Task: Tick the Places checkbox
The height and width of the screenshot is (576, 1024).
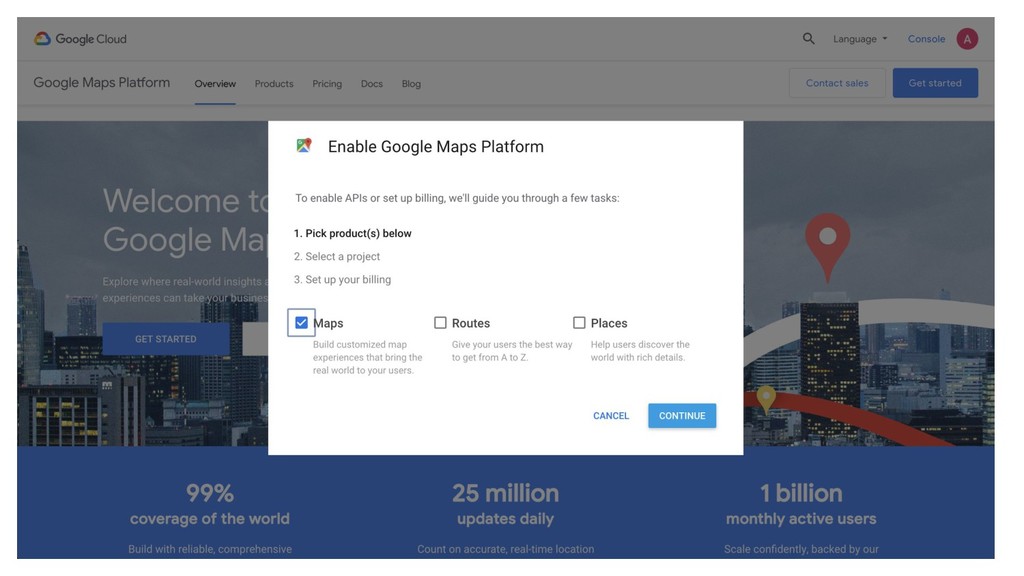Action: pyautogui.click(x=579, y=323)
